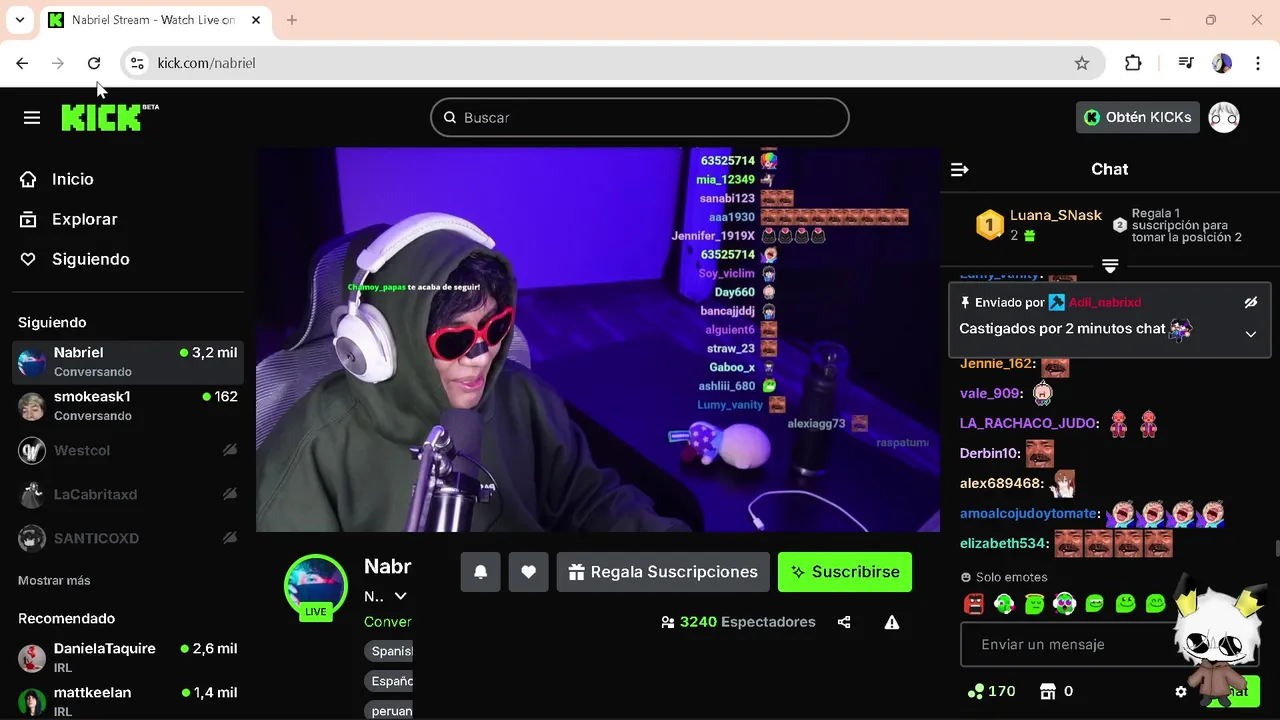Share the stream using share icon

(844, 622)
